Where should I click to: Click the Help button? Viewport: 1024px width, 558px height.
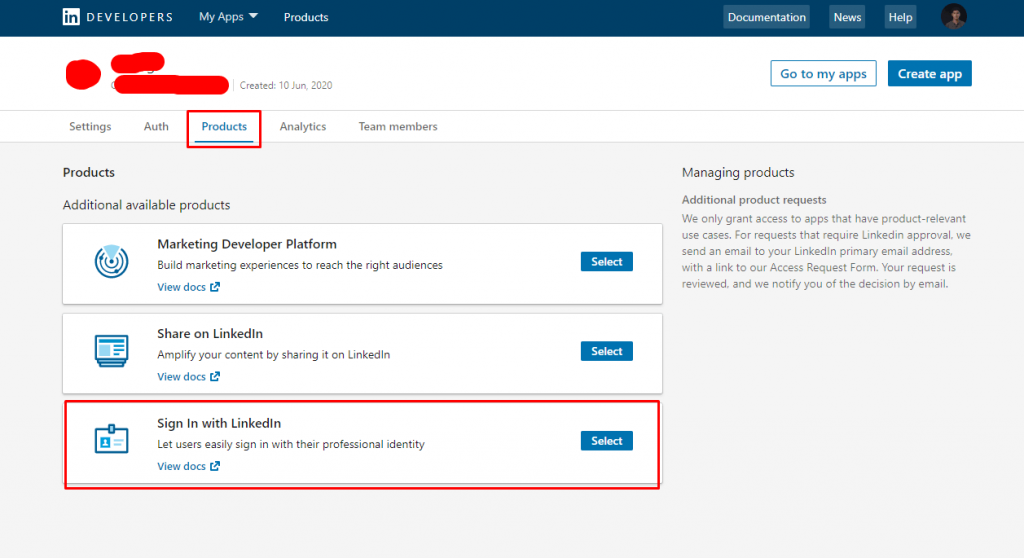click(900, 17)
